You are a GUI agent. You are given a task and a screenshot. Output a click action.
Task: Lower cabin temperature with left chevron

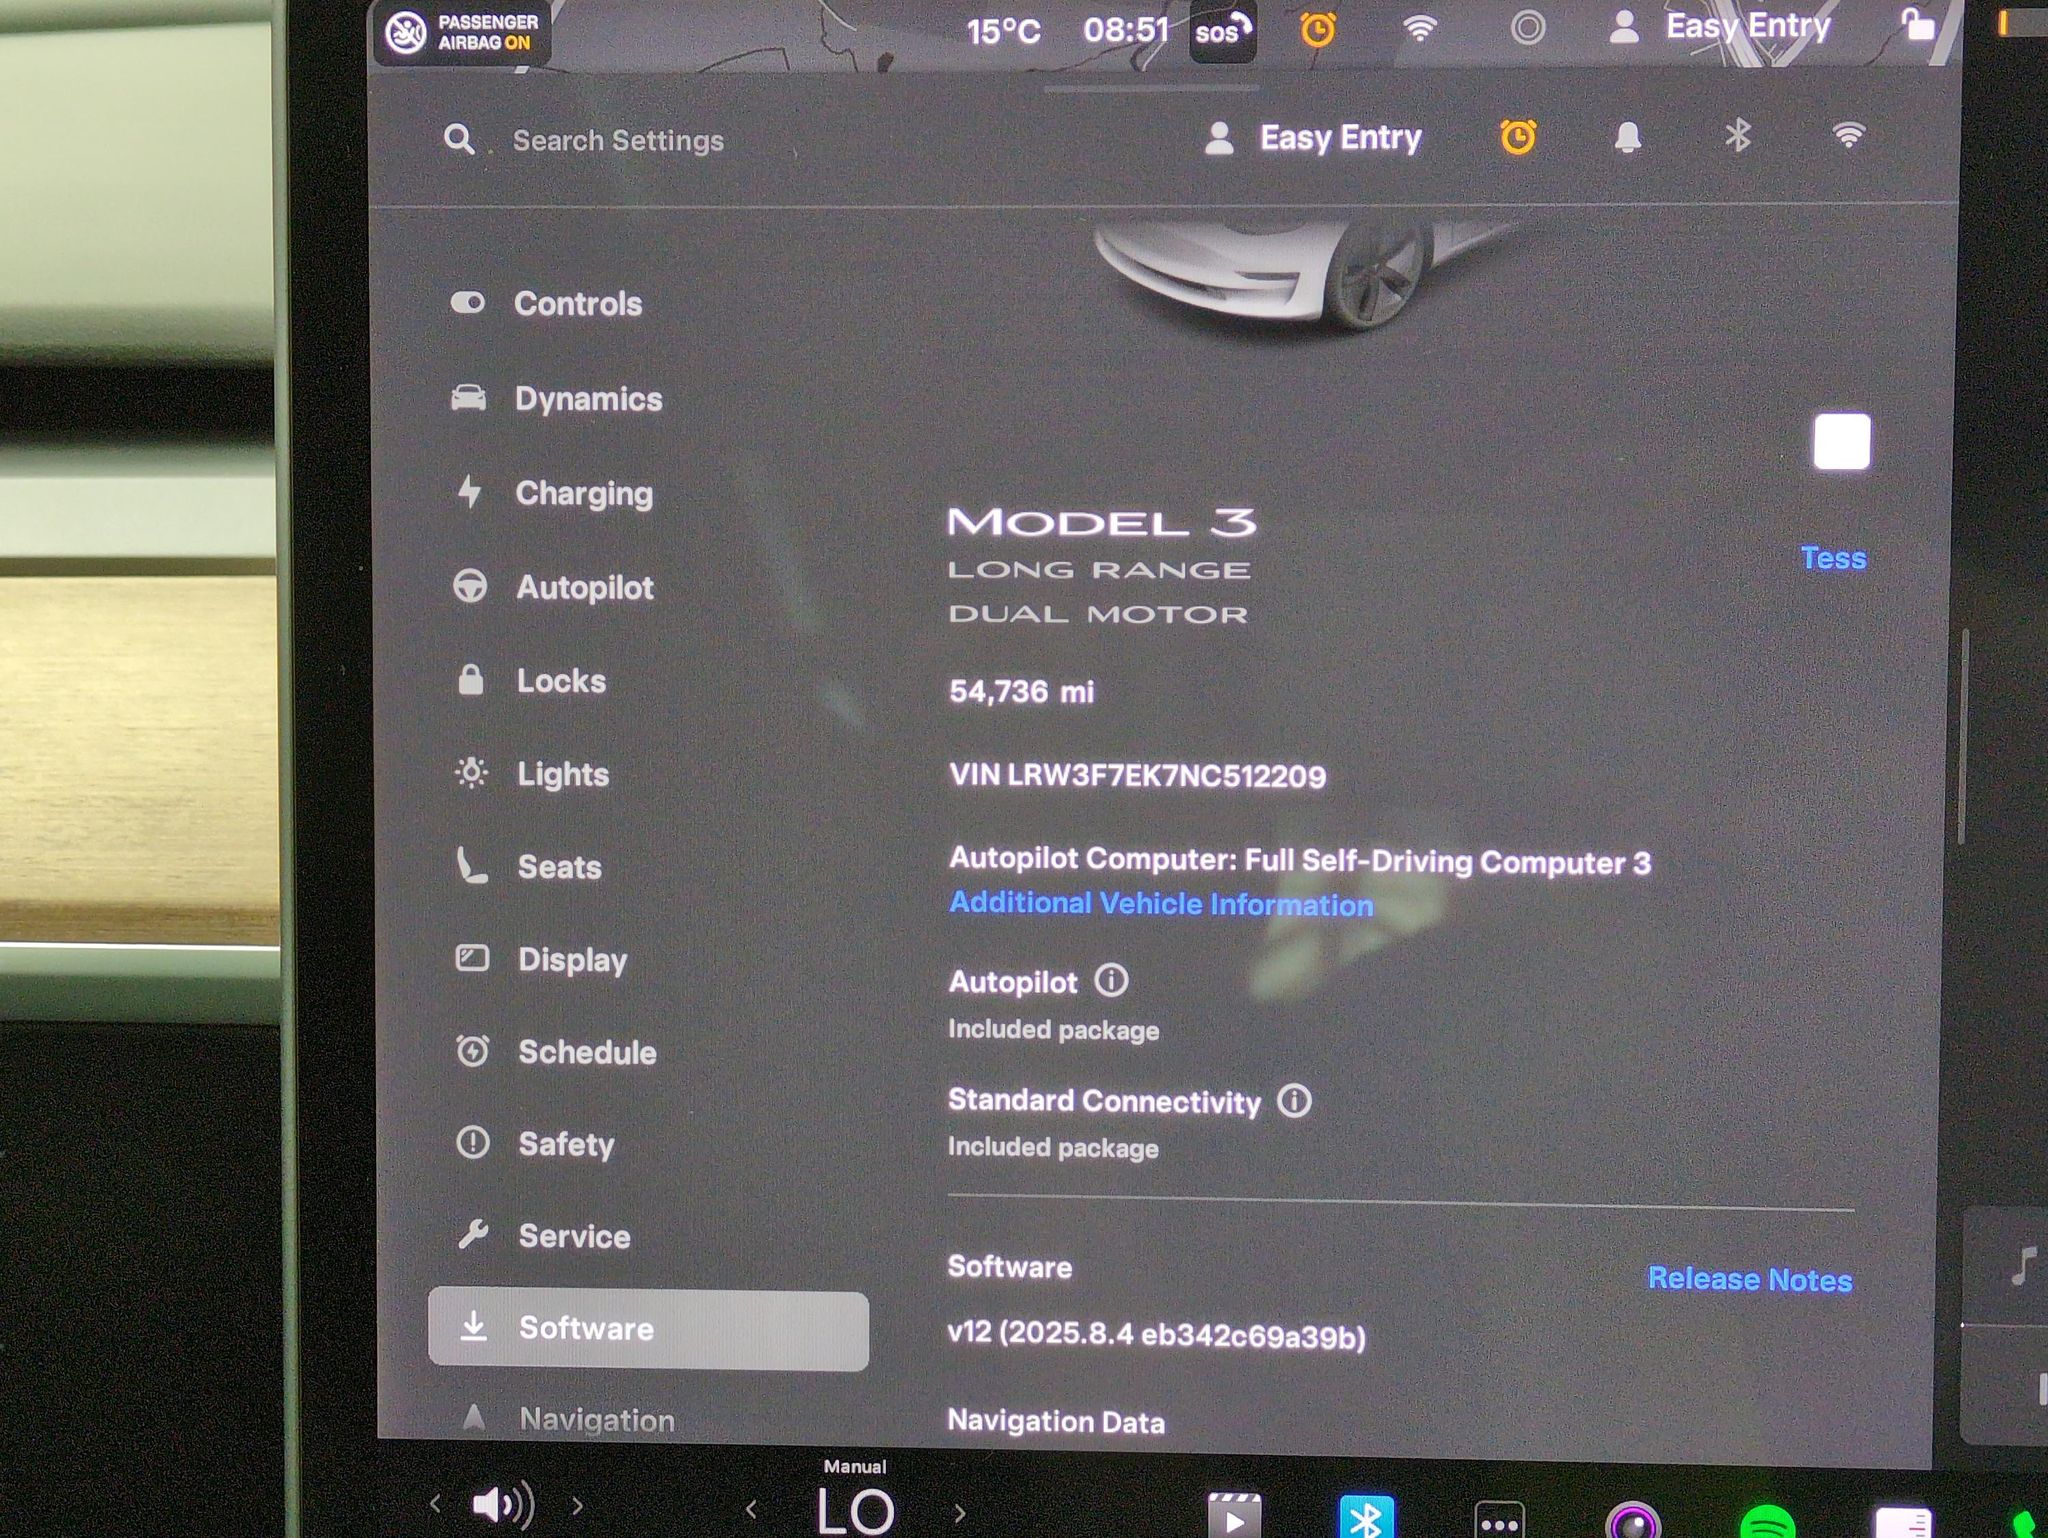click(x=751, y=1510)
